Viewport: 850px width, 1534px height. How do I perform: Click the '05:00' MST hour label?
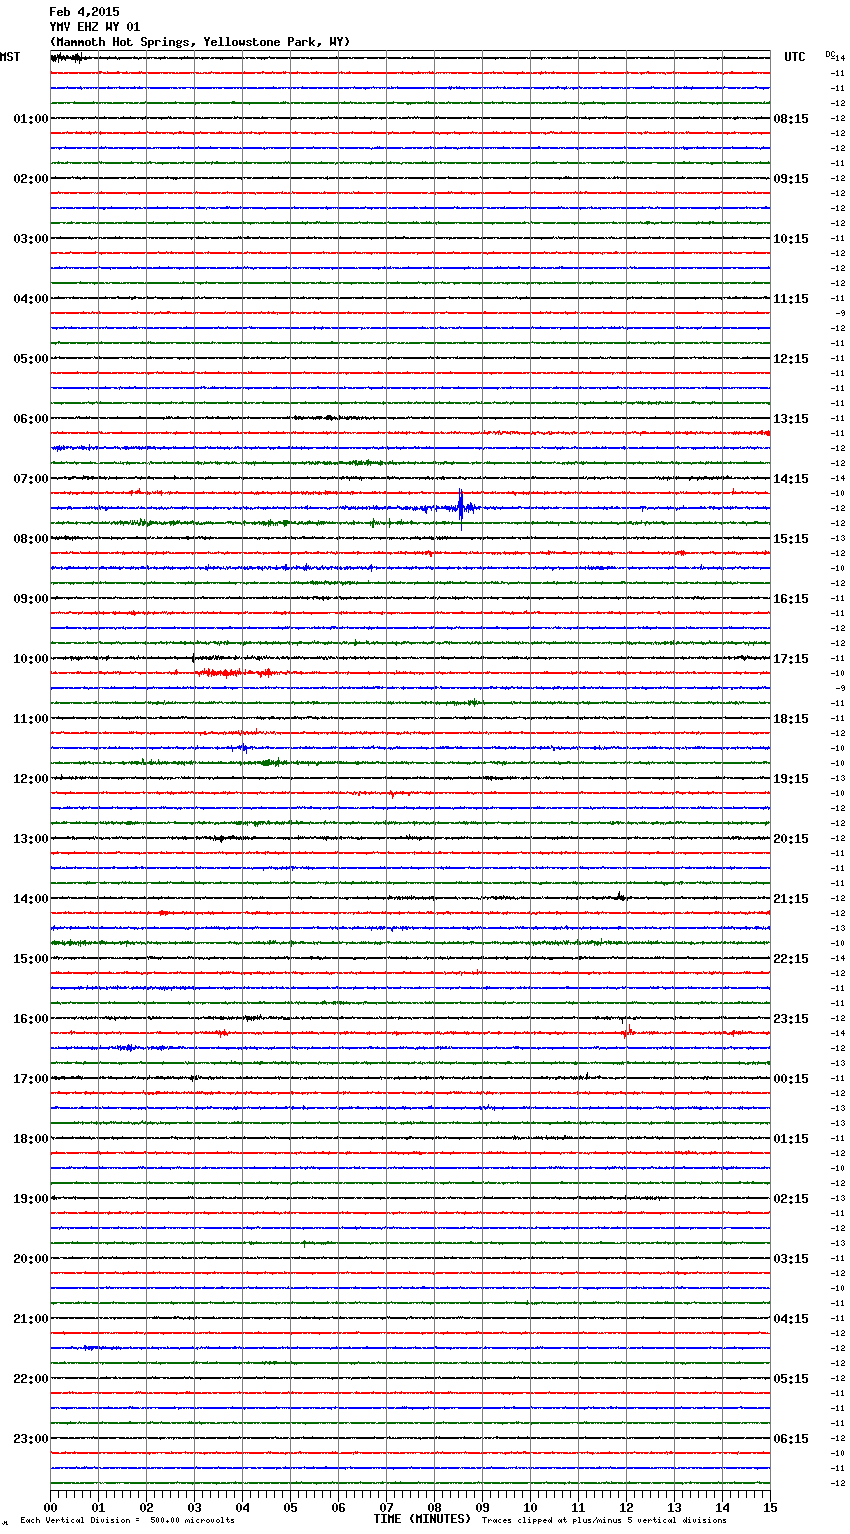pos(30,359)
